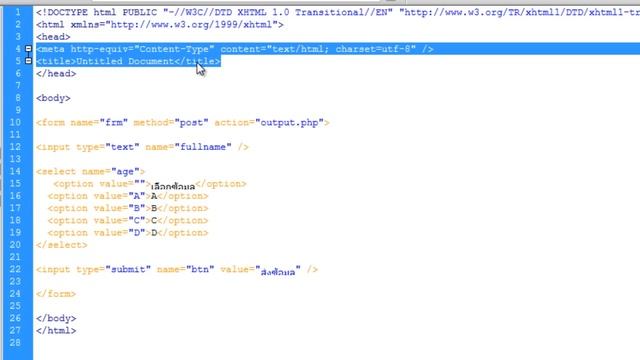Image resolution: width=640 pixels, height=360 pixels.
Task: Click the html xmlns tag on line 2
Action: [x=160, y=24]
